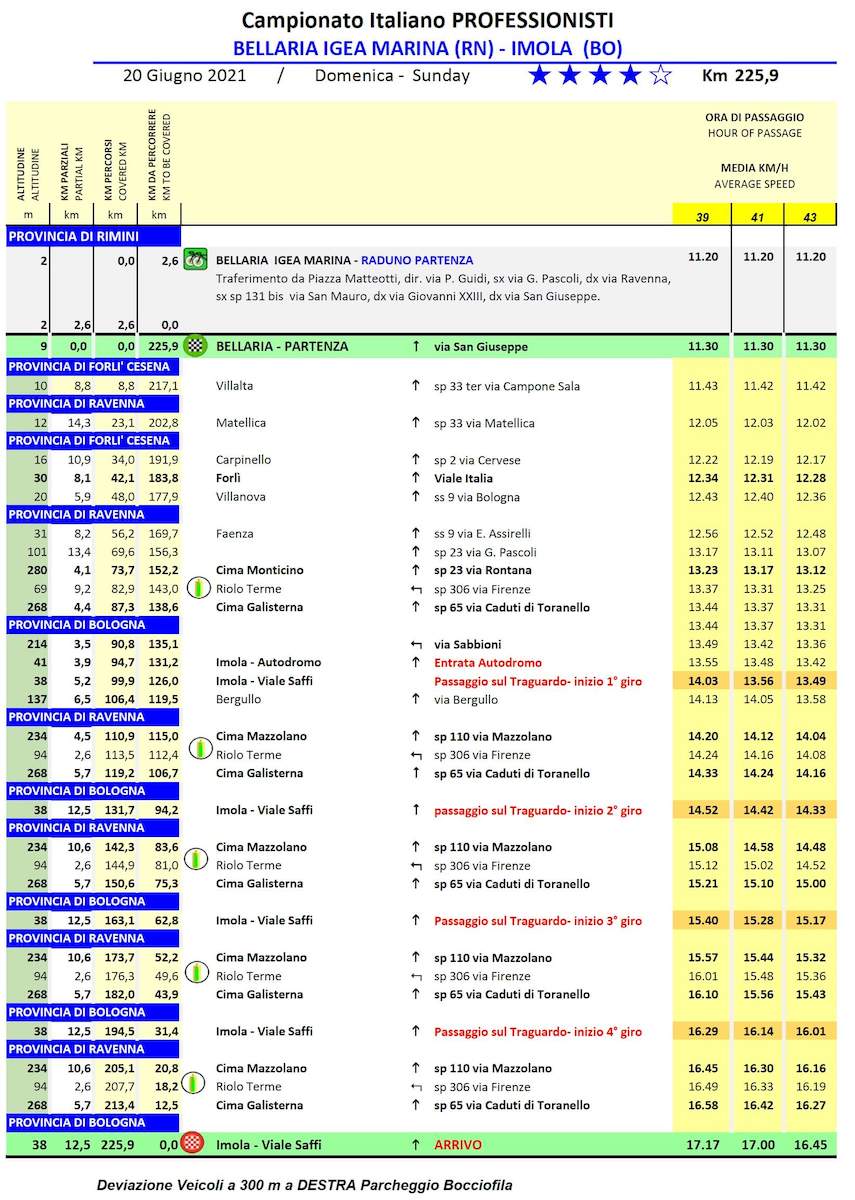Viewport: 855px width, 1200px height.
Task: Click the left-turn arrow beside via Sabbioni
Action: 415,645
